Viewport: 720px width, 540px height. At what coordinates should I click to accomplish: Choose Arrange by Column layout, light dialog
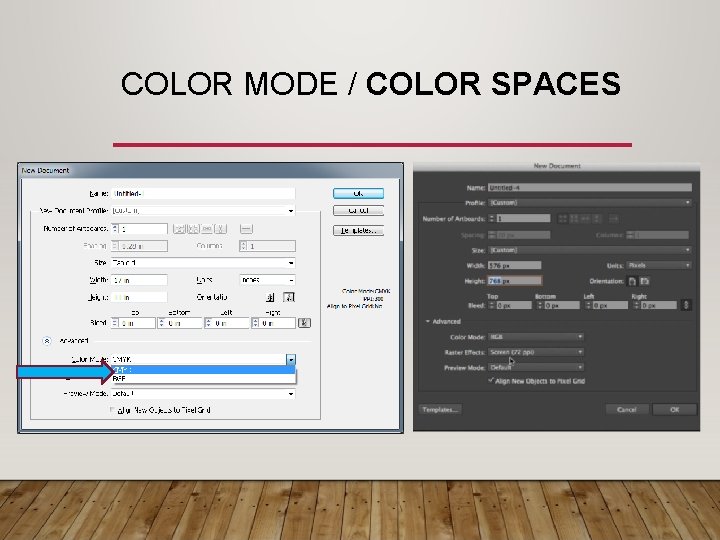tap(221, 229)
